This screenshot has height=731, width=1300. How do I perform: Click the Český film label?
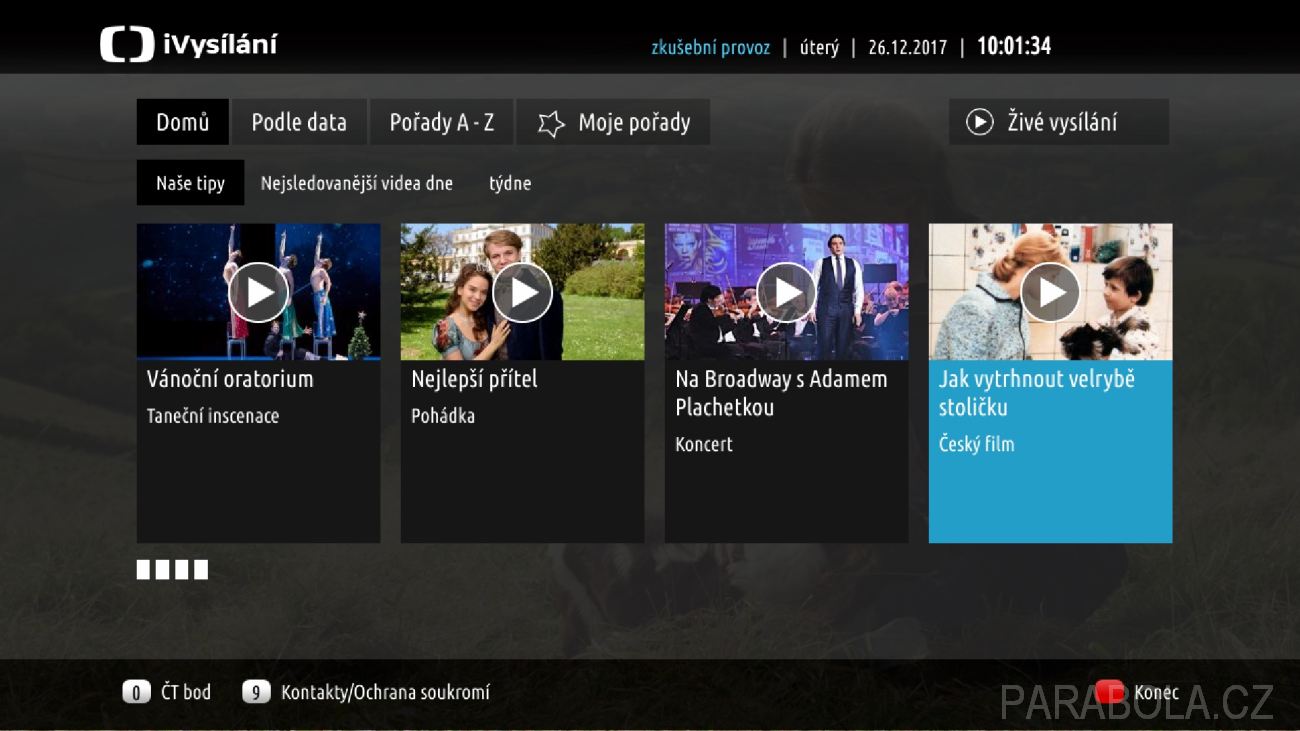[x=976, y=444]
